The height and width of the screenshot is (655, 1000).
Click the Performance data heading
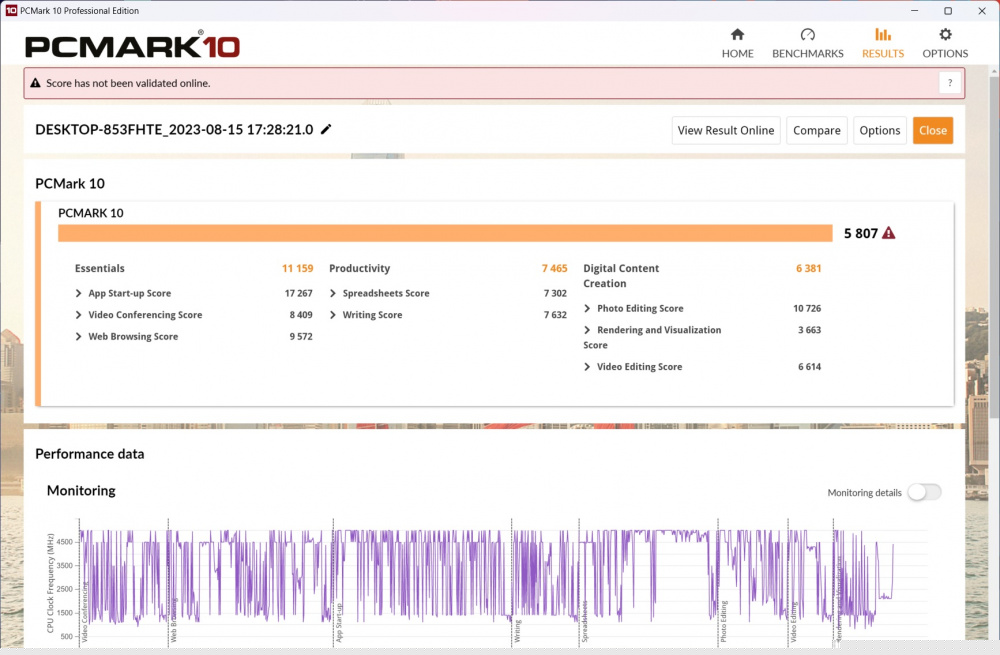[x=90, y=454]
